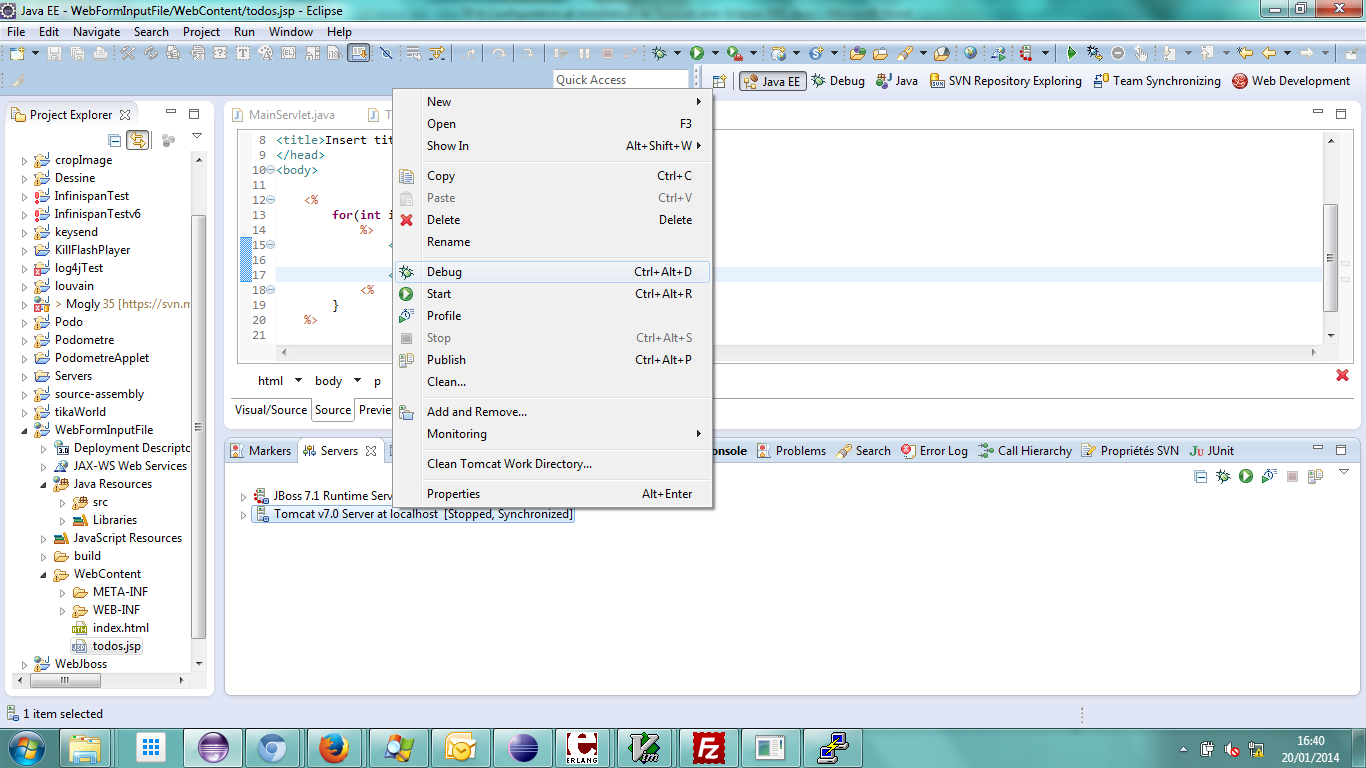
Task: Click the Last Edit Location arrow icon
Action: click(x=1244, y=53)
